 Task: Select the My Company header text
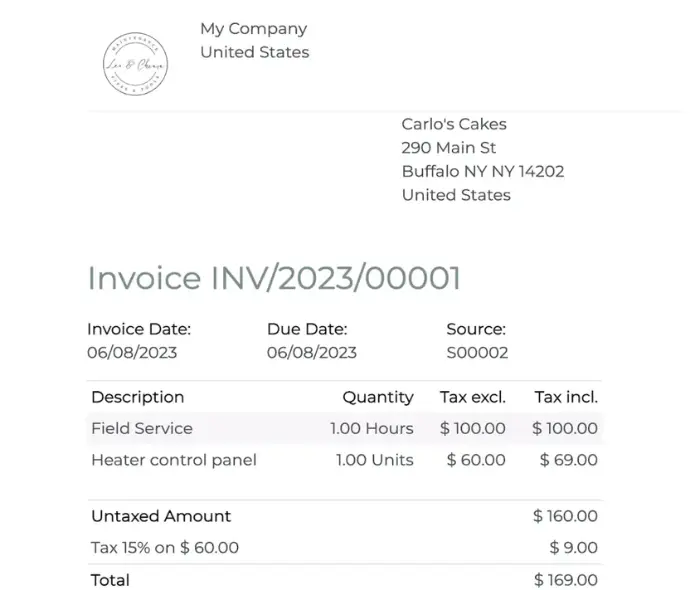tap(253, 29)
